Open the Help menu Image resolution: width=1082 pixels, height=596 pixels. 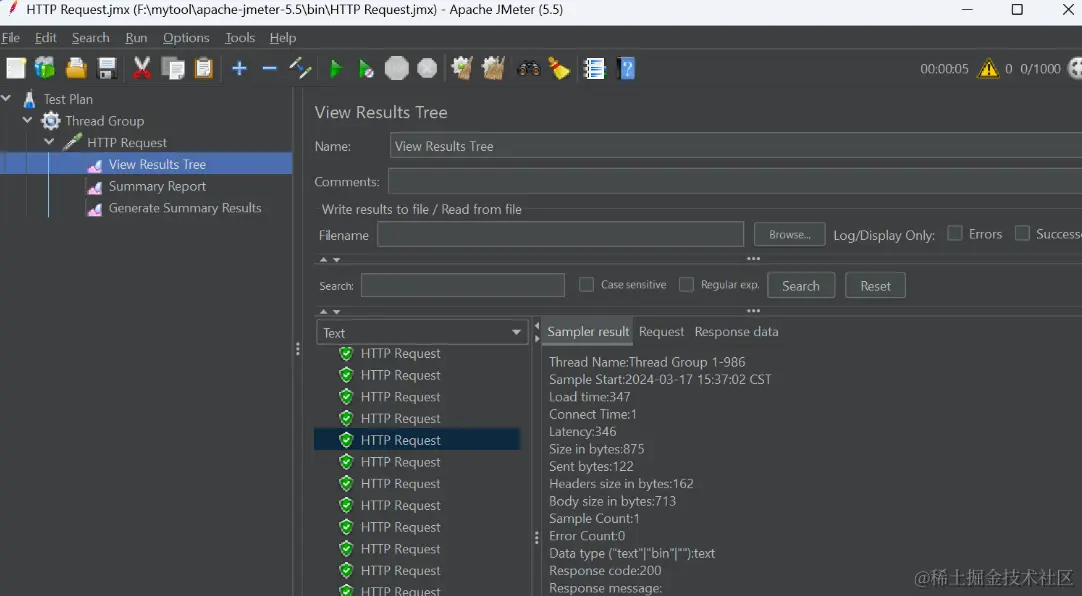point(283,38)
